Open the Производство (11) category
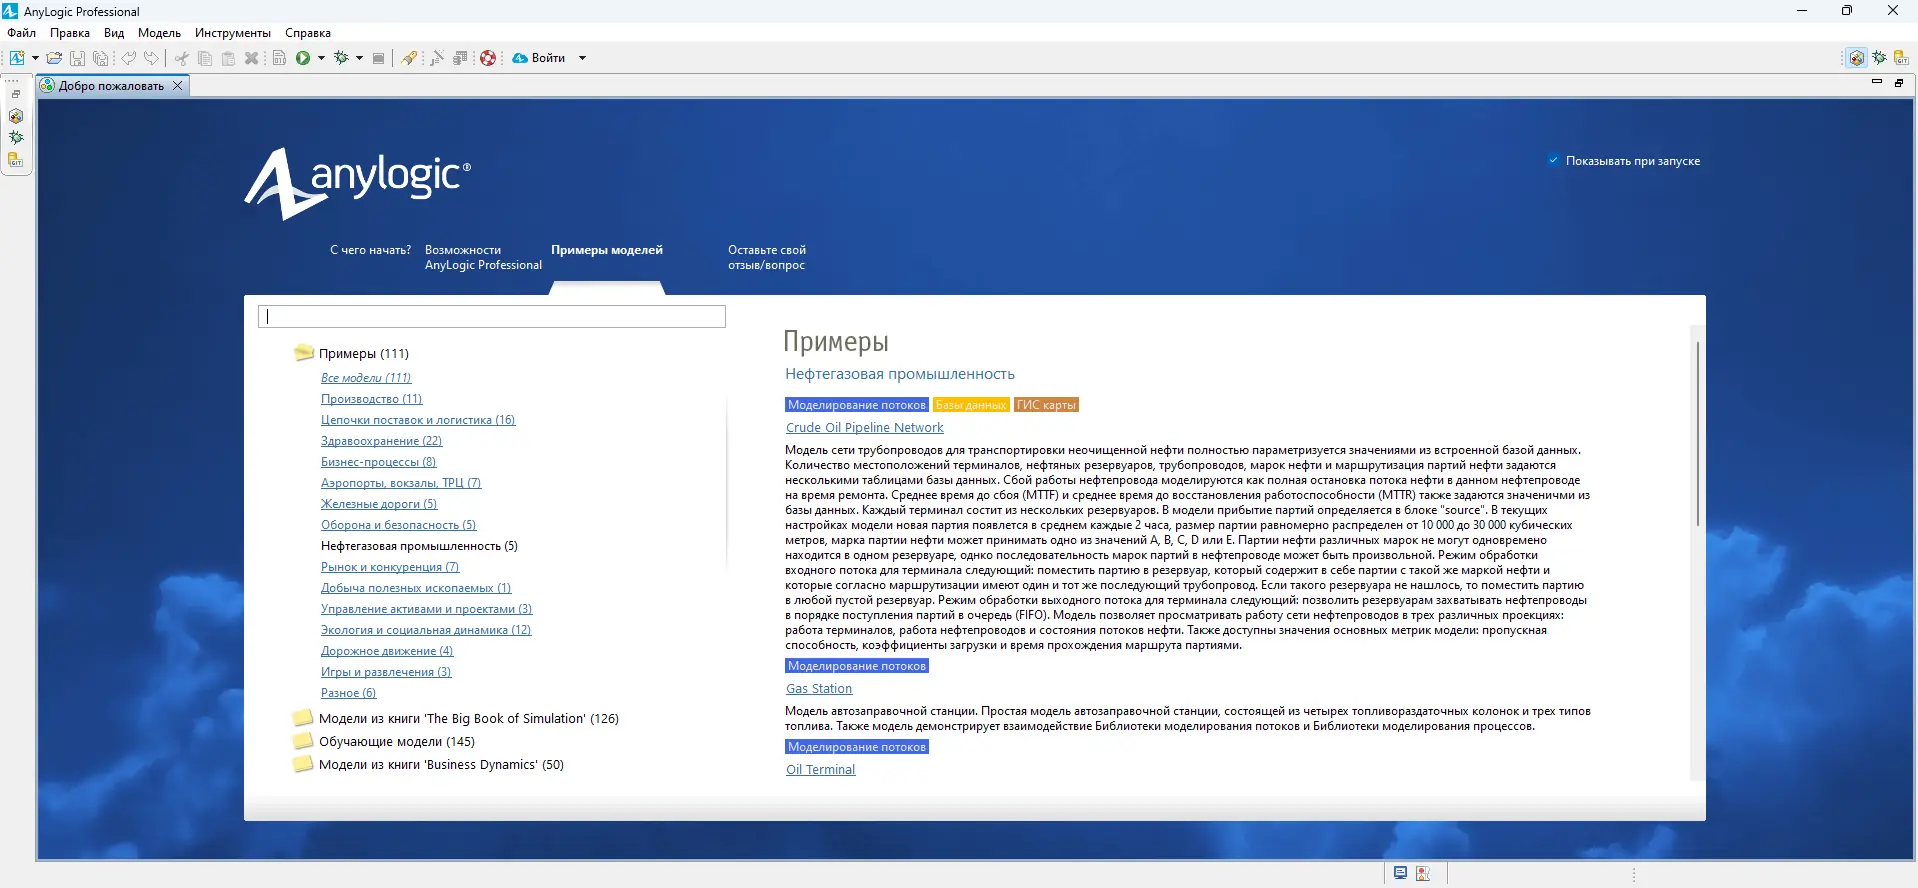Image resolution: width=1918 pixels, height=888 pixels. [371, 399]
